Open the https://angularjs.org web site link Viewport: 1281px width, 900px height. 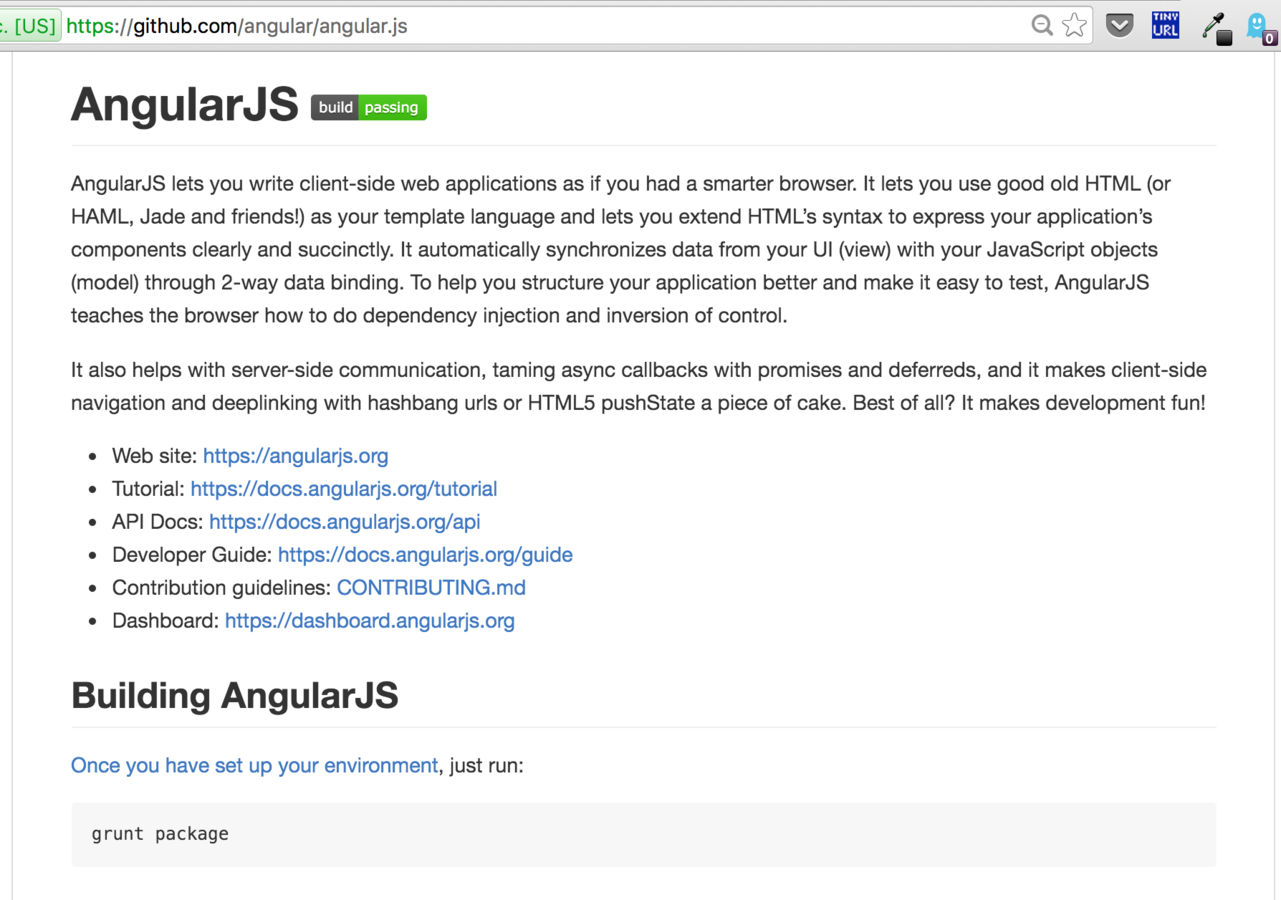tap(295, 456)
